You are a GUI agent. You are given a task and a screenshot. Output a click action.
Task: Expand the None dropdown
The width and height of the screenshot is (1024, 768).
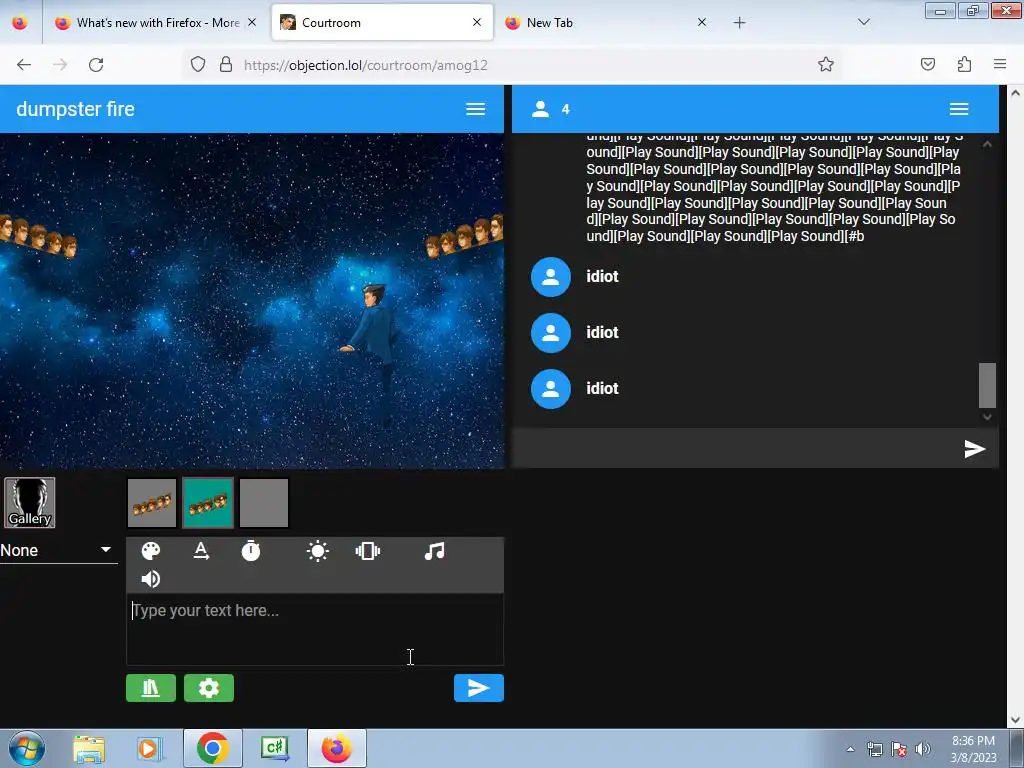(57, 551)
